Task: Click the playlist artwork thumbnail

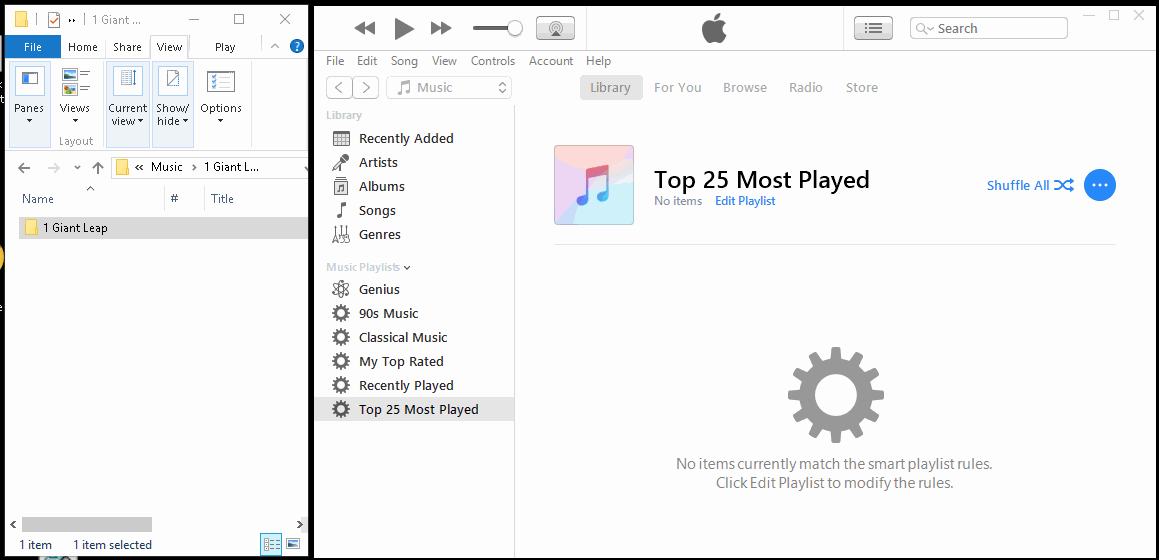Action: click(594, 185)
